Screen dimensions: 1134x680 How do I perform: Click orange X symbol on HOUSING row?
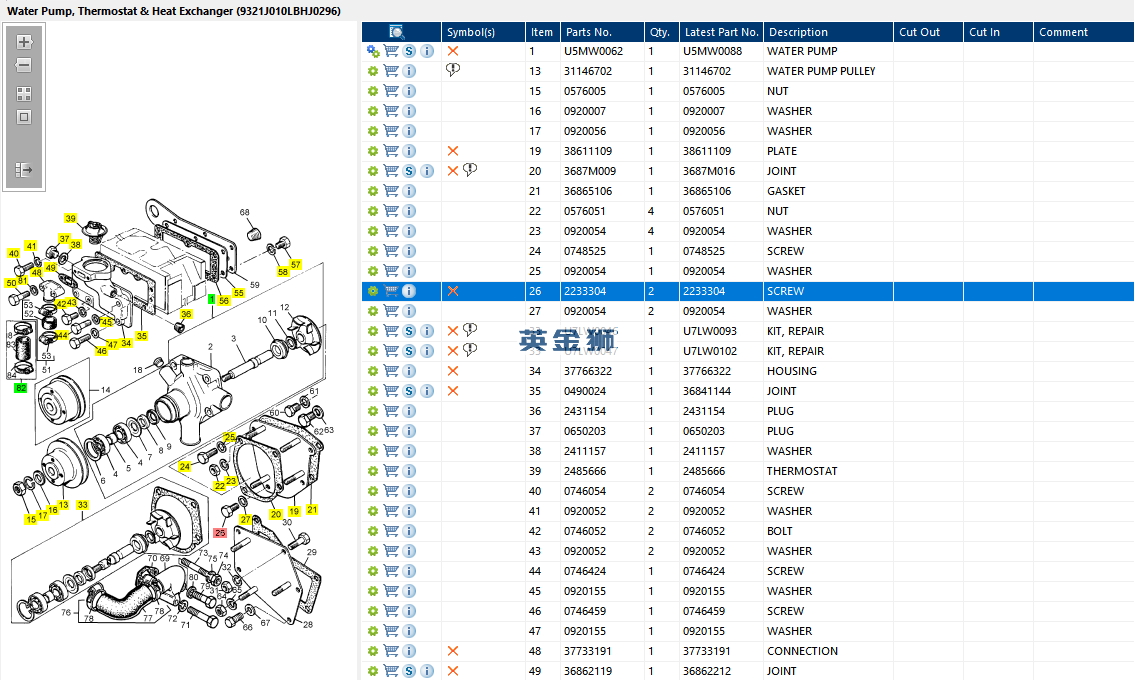453,371
